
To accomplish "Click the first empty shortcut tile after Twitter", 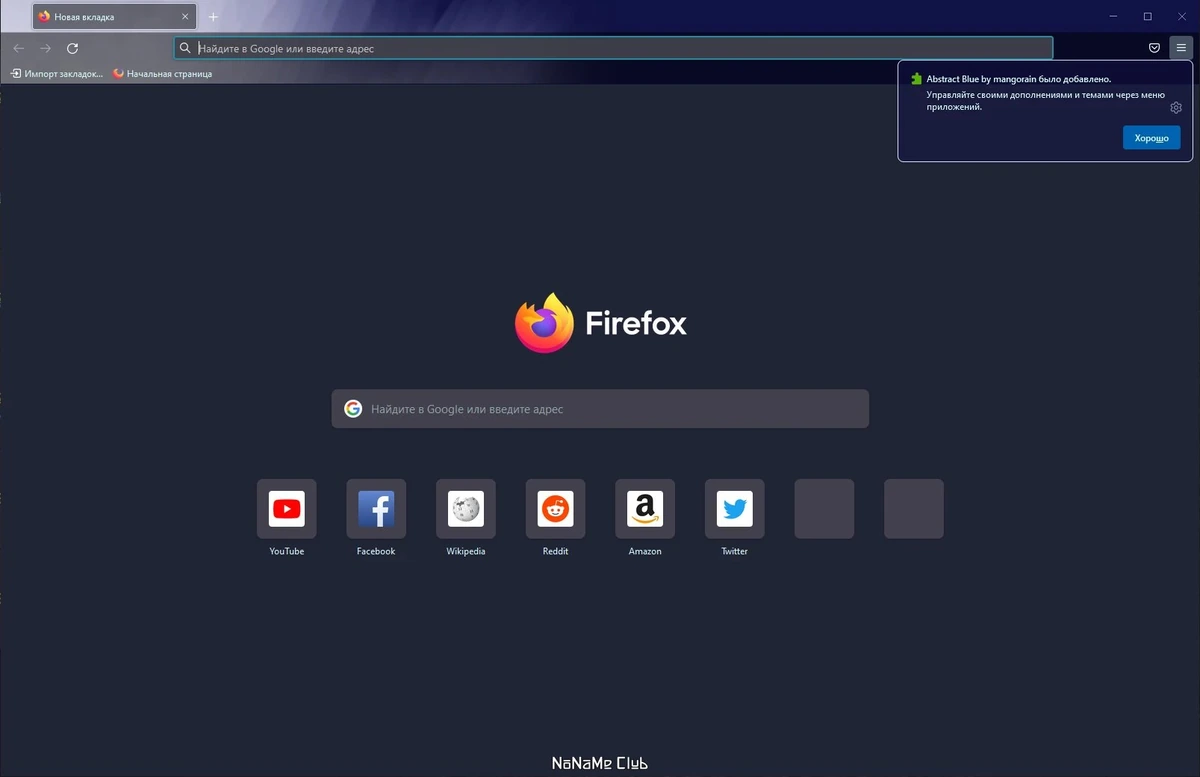I will pyautogui.click(x=824, y=509).
